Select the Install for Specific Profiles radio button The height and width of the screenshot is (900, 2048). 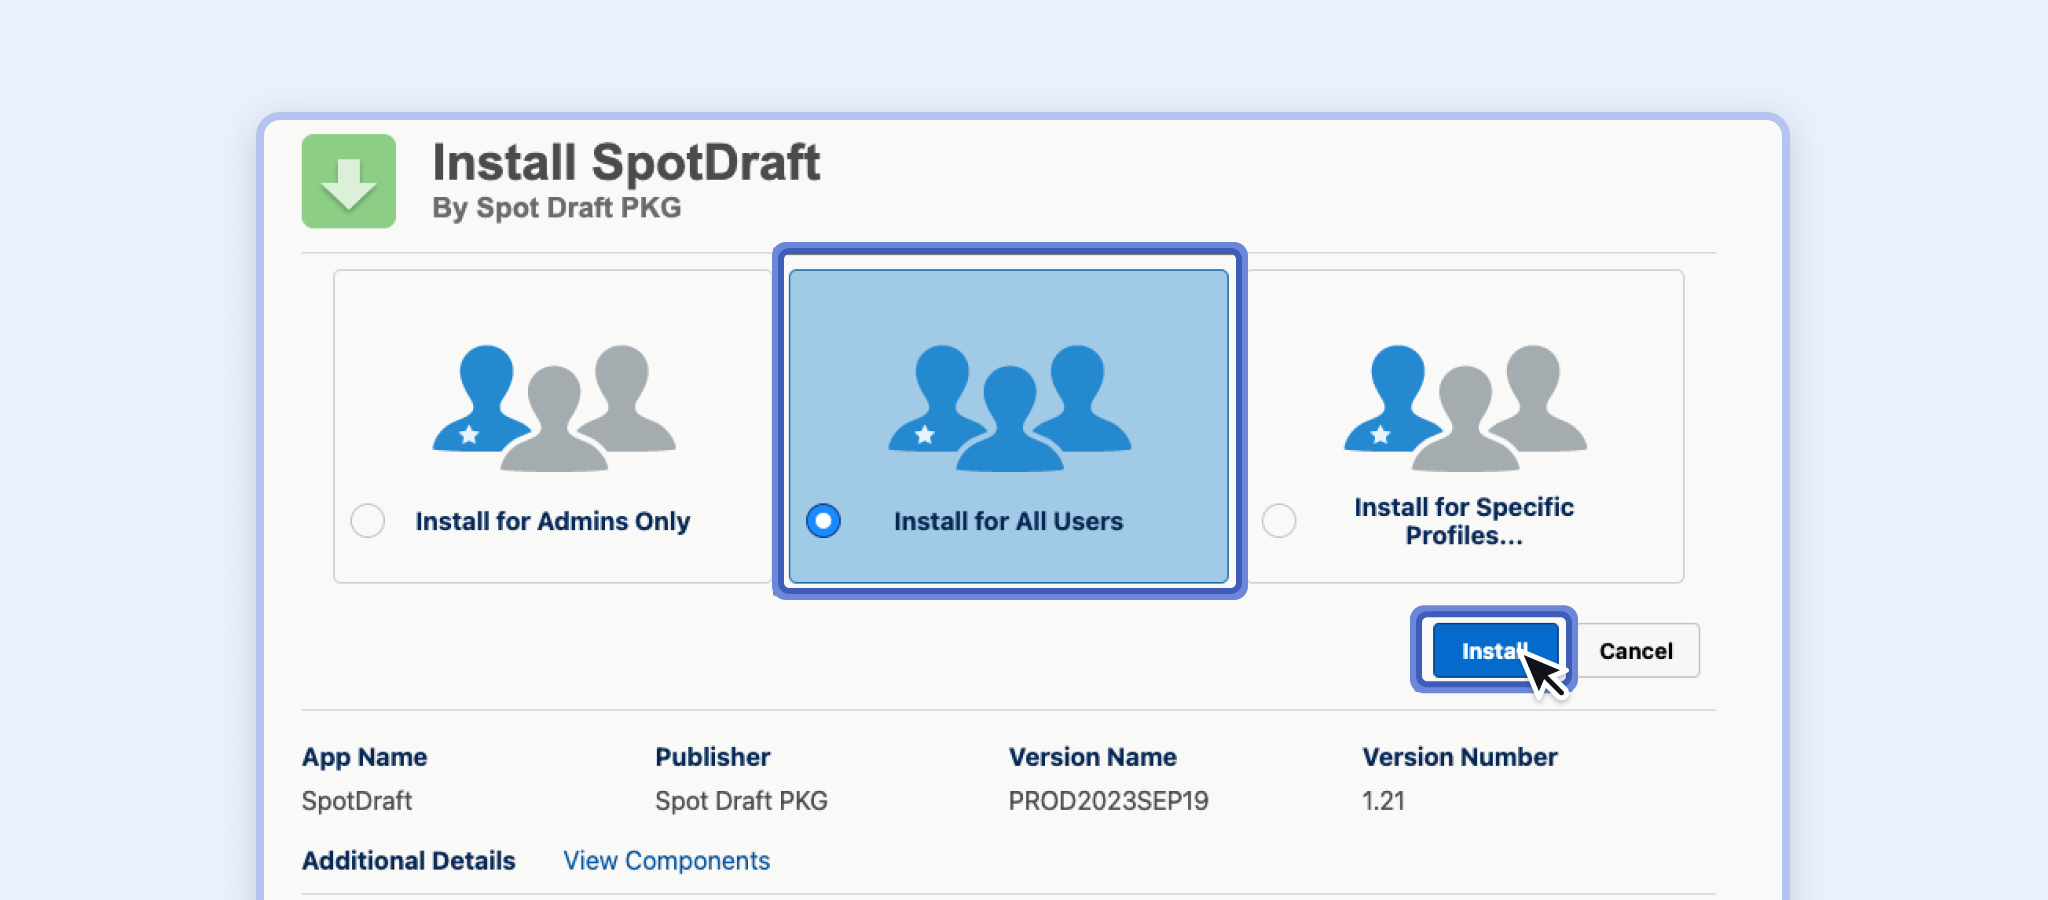tap(1279, 521)
